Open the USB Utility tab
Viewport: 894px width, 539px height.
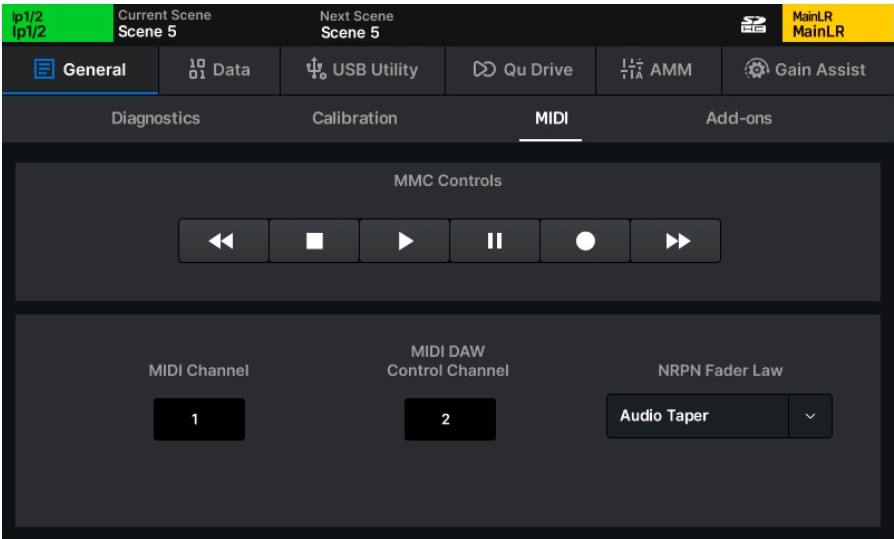point(363,70)
